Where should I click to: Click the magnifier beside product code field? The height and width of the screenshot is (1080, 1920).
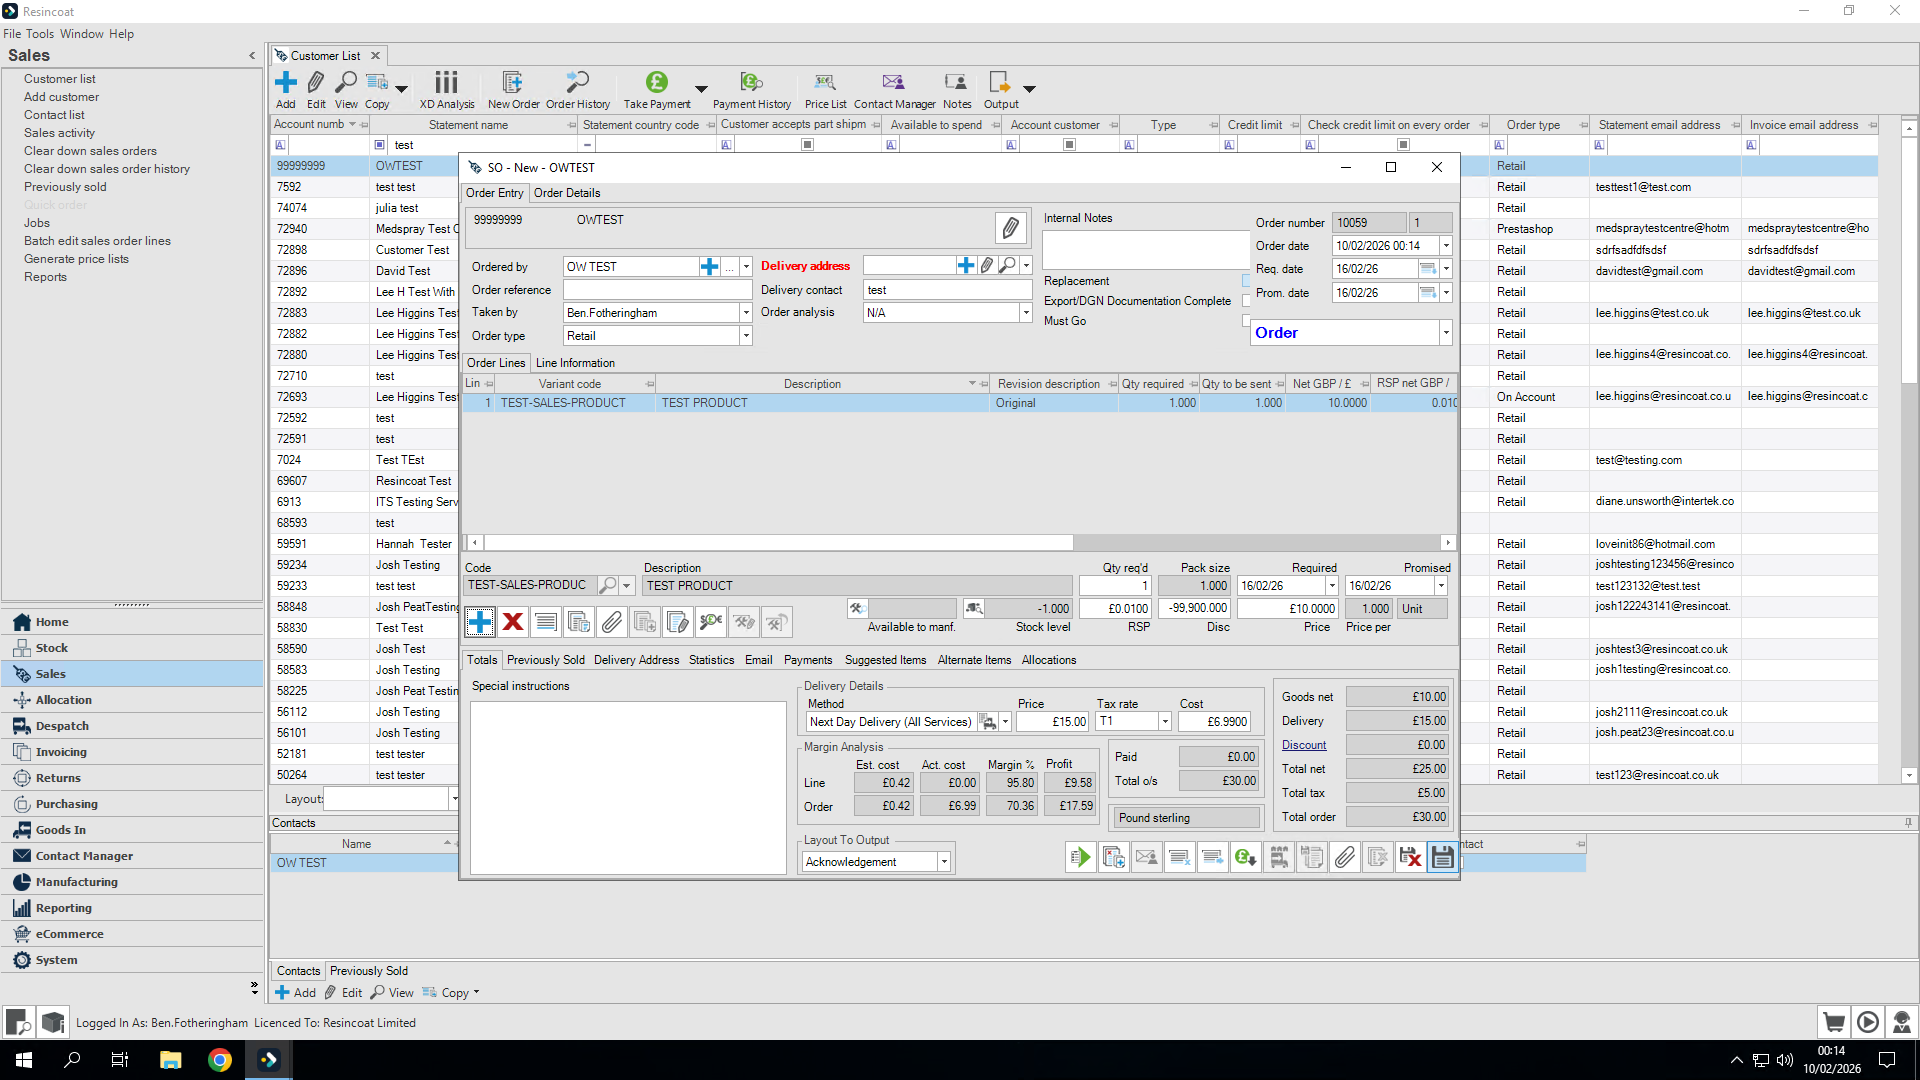607,586
